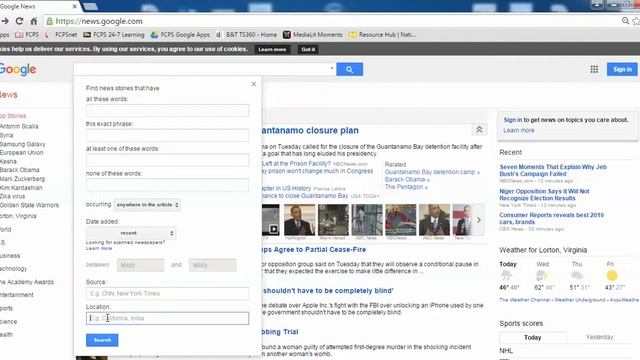The height and width of the screenshot is (360, 640).
Task: Click the browser forward arrow
Action: pyautogui.click(x=5, y=21)
